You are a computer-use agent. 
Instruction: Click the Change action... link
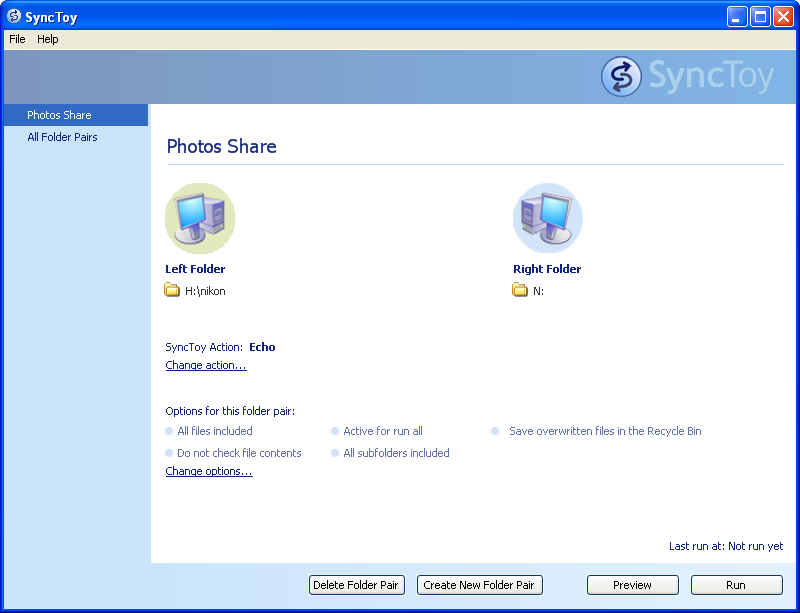pos(206,365)
